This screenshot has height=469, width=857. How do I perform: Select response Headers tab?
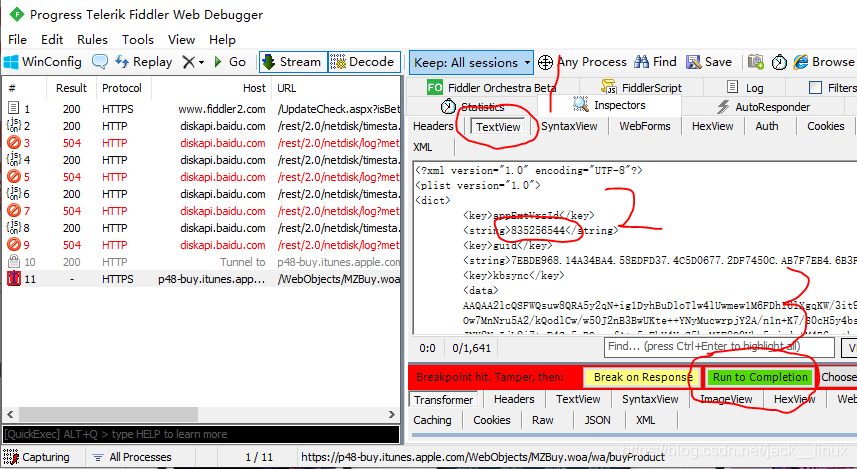tap(514, 400)
